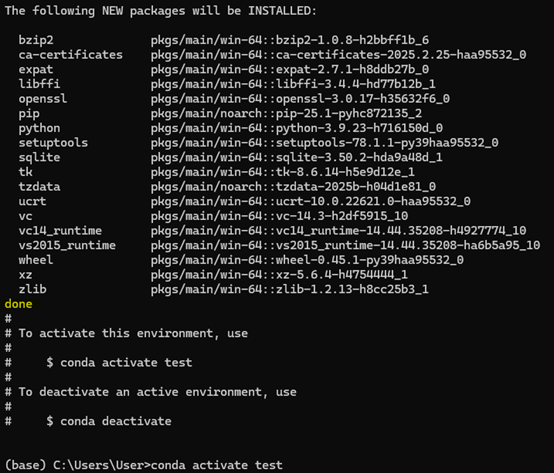Viewport: 554px width, 473px height.
Task: Click the yellow 'done' status text
Action: [x=18, y=304]
